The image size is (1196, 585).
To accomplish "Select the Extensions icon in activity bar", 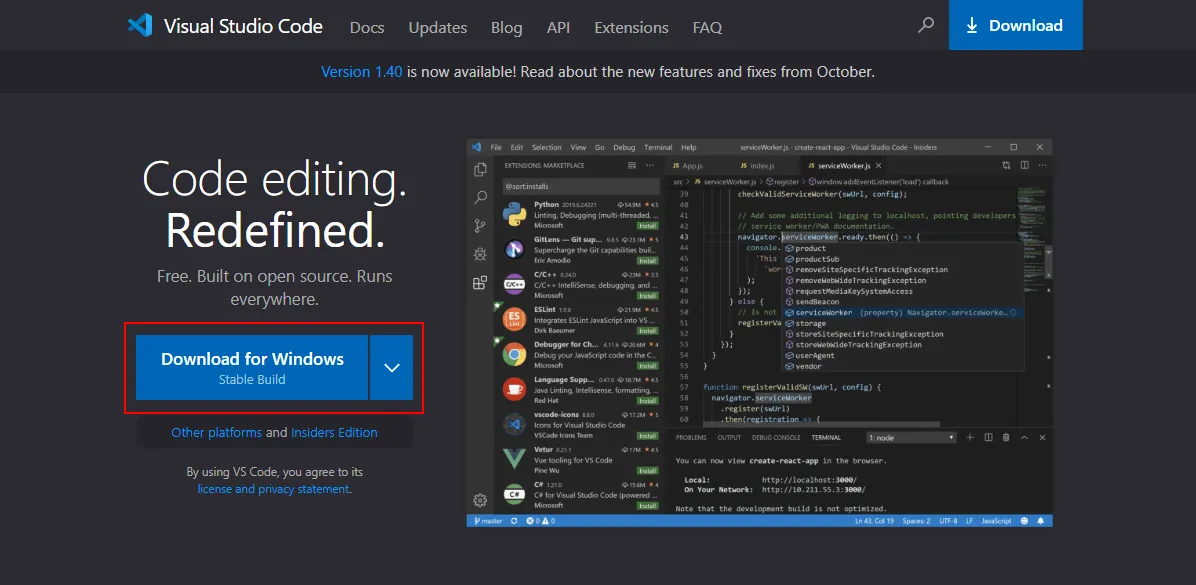I will 481,283.
